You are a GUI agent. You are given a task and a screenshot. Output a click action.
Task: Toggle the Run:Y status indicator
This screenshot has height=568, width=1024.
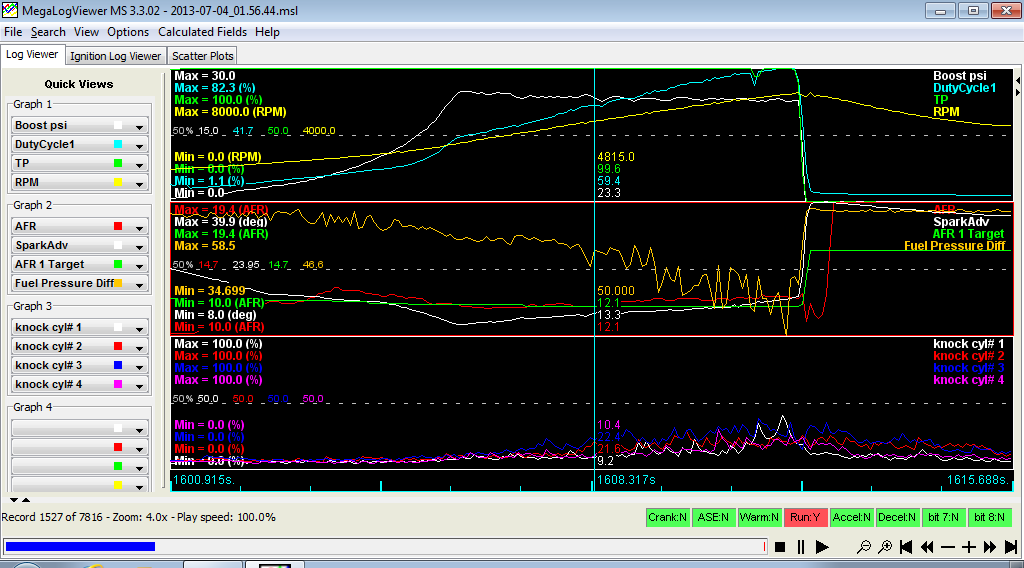806,517
